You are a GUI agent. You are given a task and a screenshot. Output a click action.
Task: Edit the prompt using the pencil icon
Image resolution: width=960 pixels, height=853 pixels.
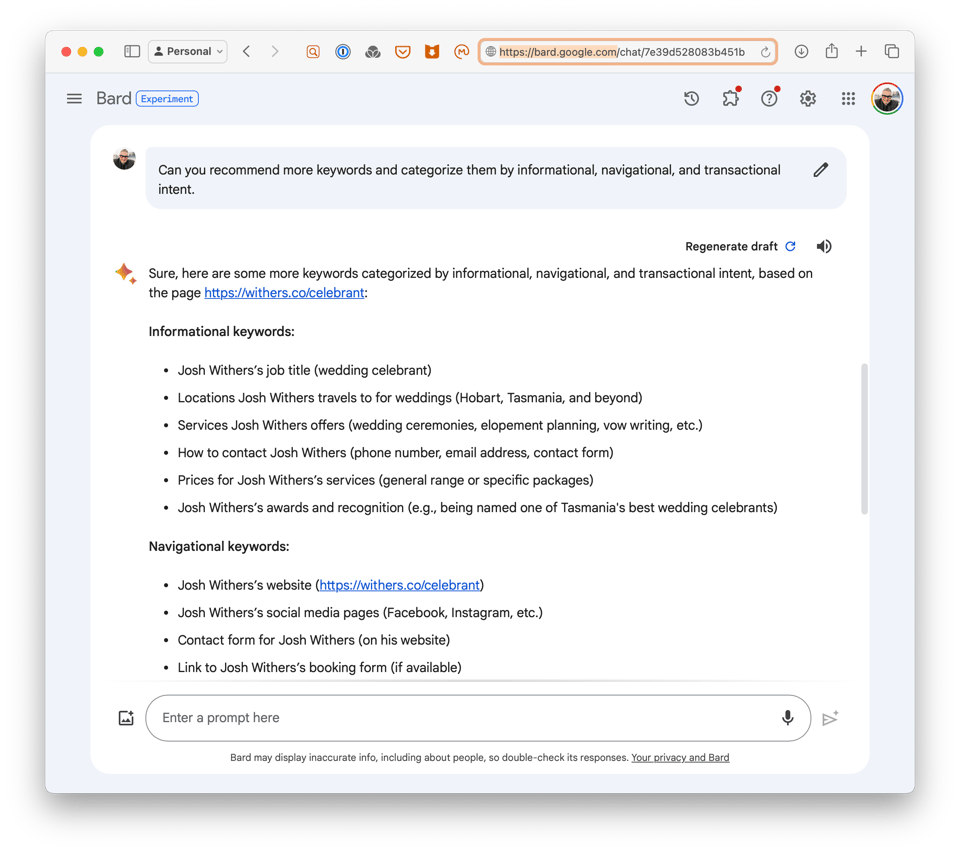(821, 170)
